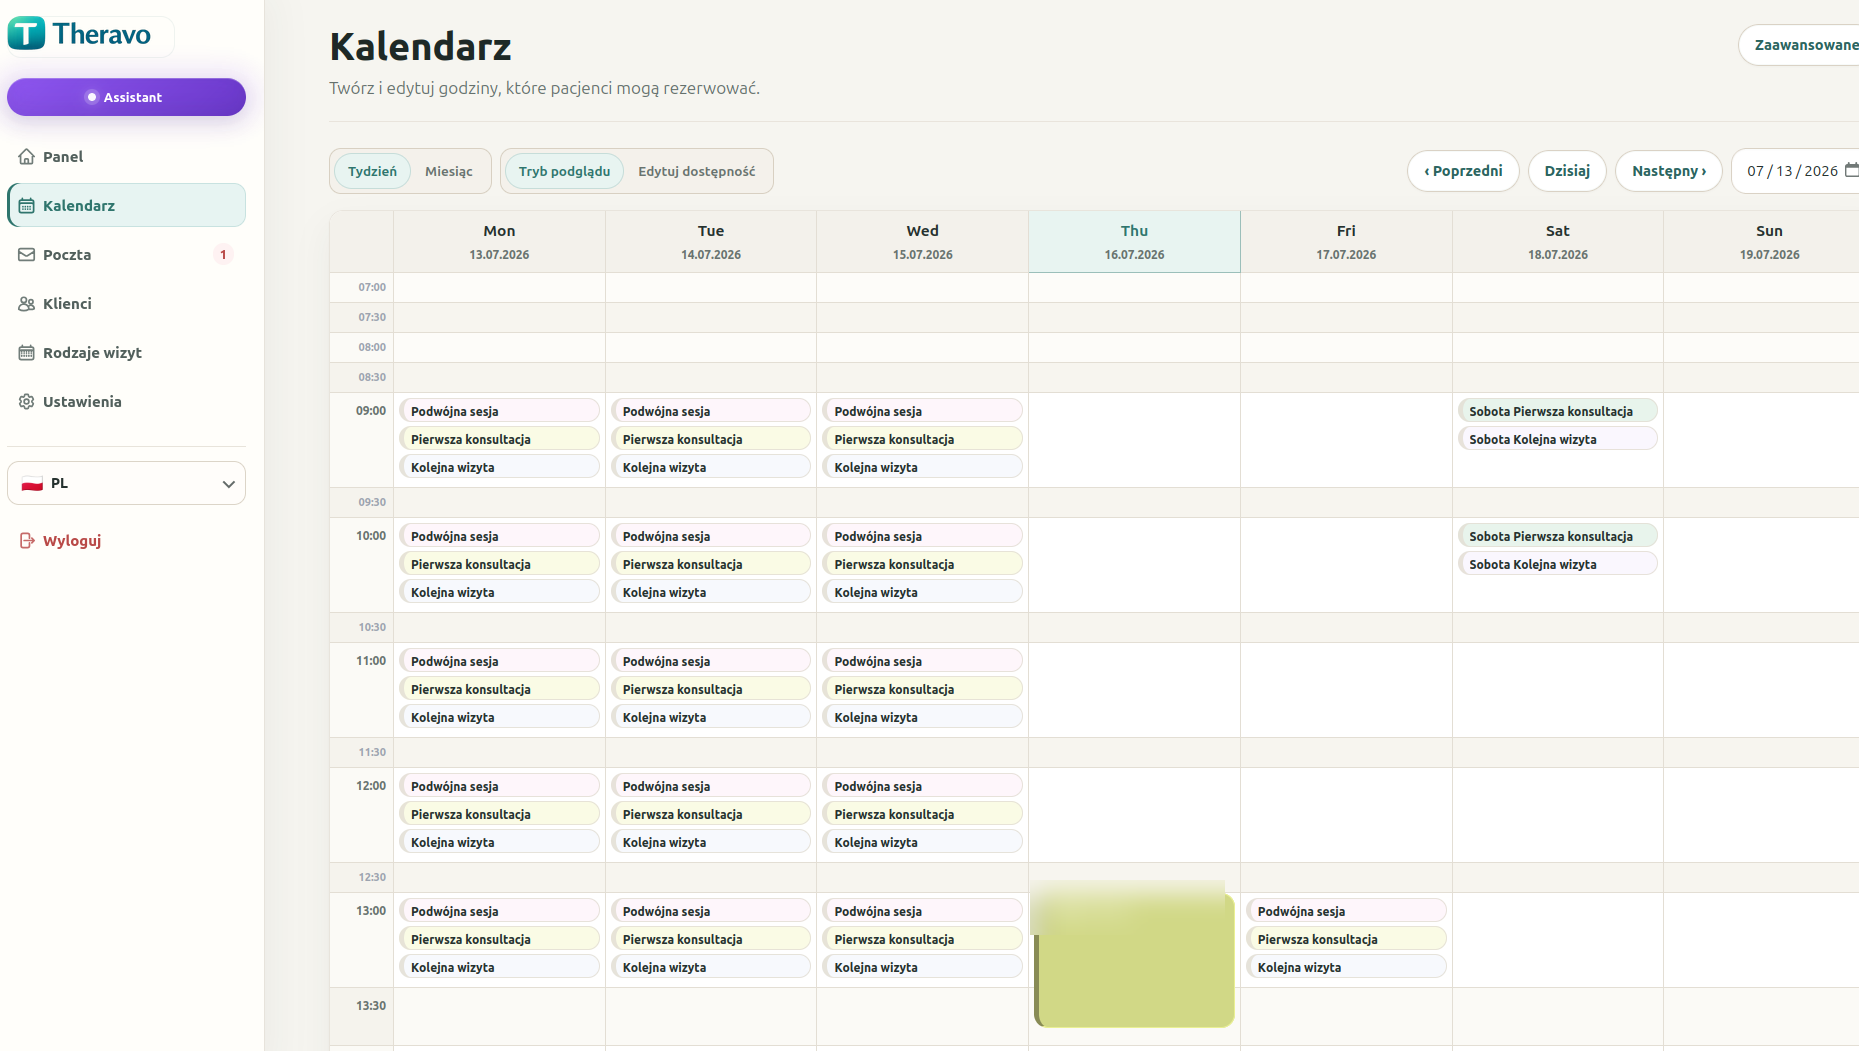
Task: Expand the PL language dropdown
Action: 126,483
